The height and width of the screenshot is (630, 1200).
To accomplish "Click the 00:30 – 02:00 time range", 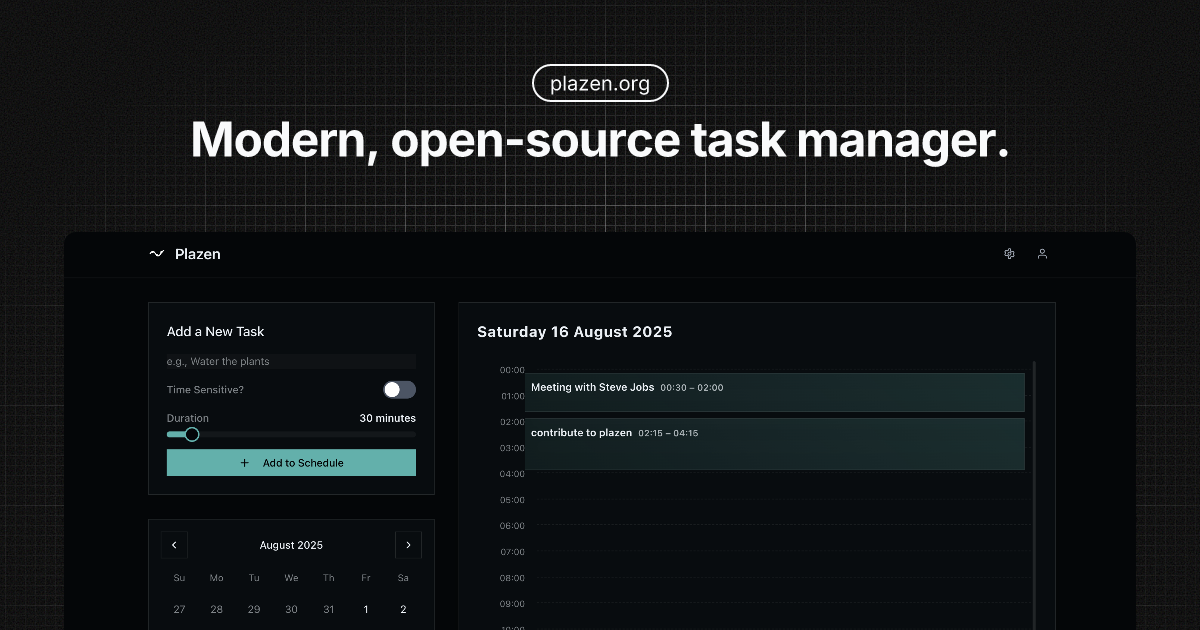I will click(x=692, y=388).
